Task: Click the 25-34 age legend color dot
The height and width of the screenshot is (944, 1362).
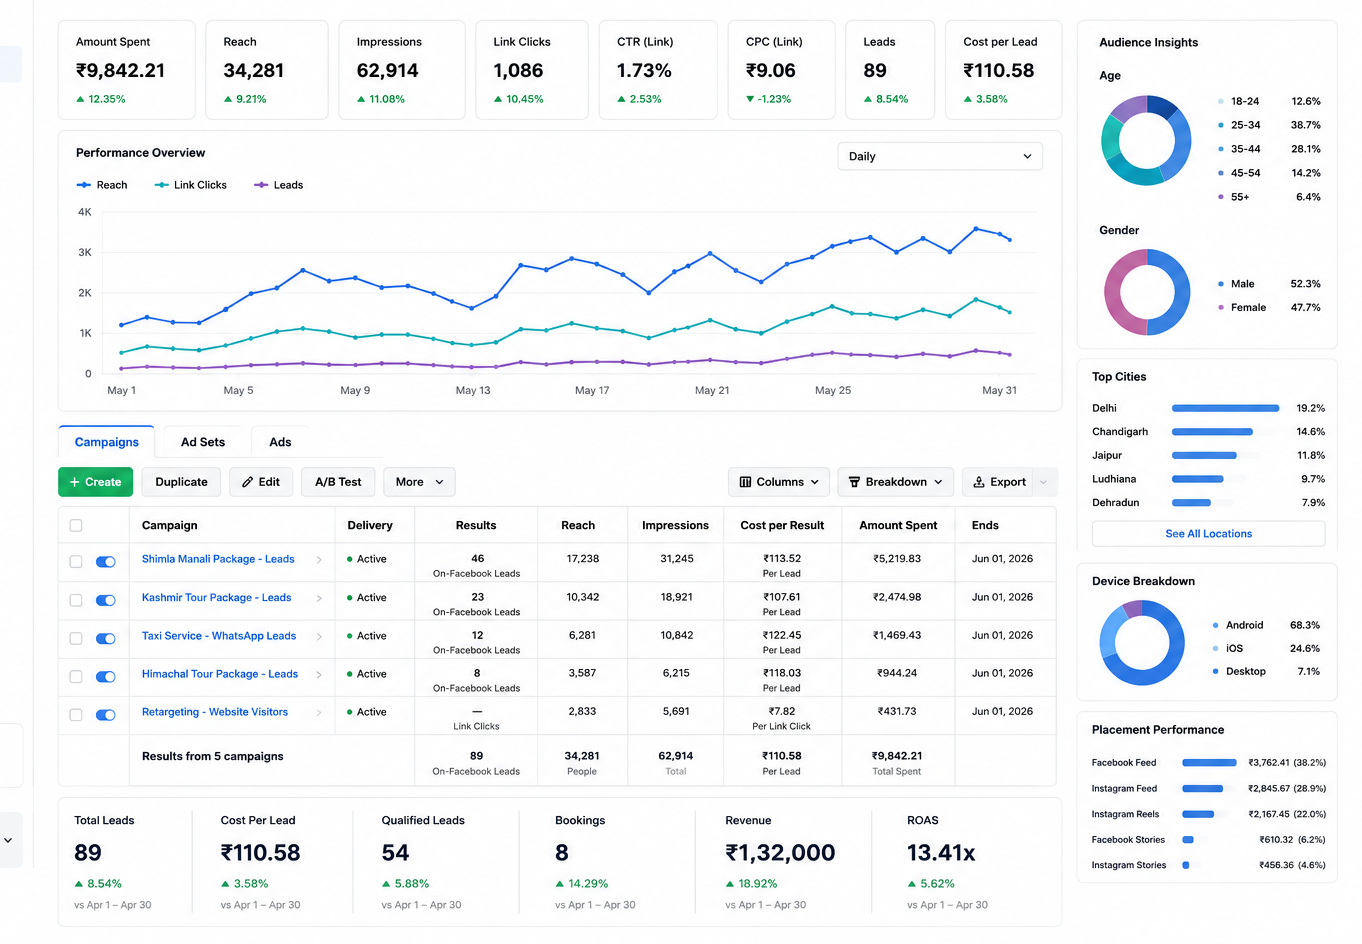Action: [1221, 125]
